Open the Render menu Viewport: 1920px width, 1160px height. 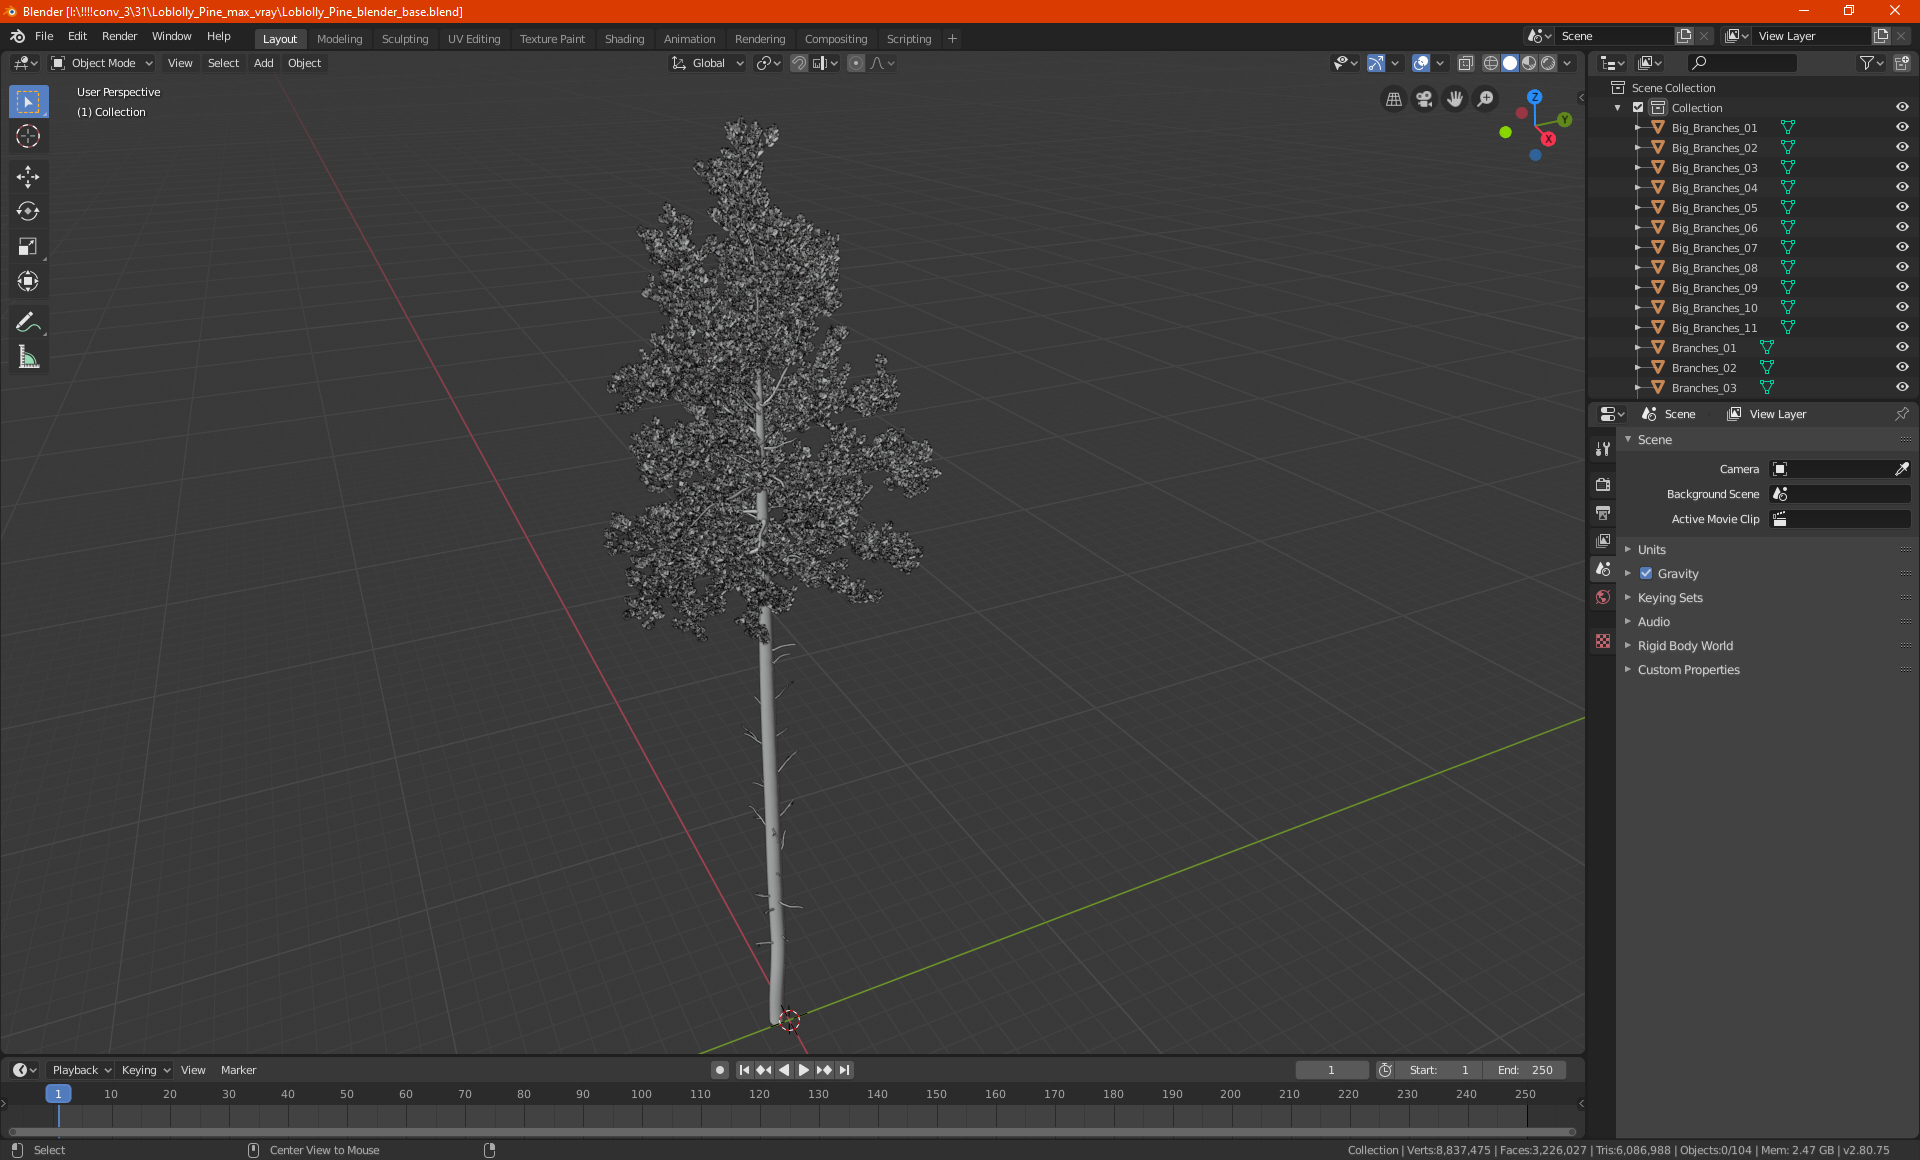point(119,36)
